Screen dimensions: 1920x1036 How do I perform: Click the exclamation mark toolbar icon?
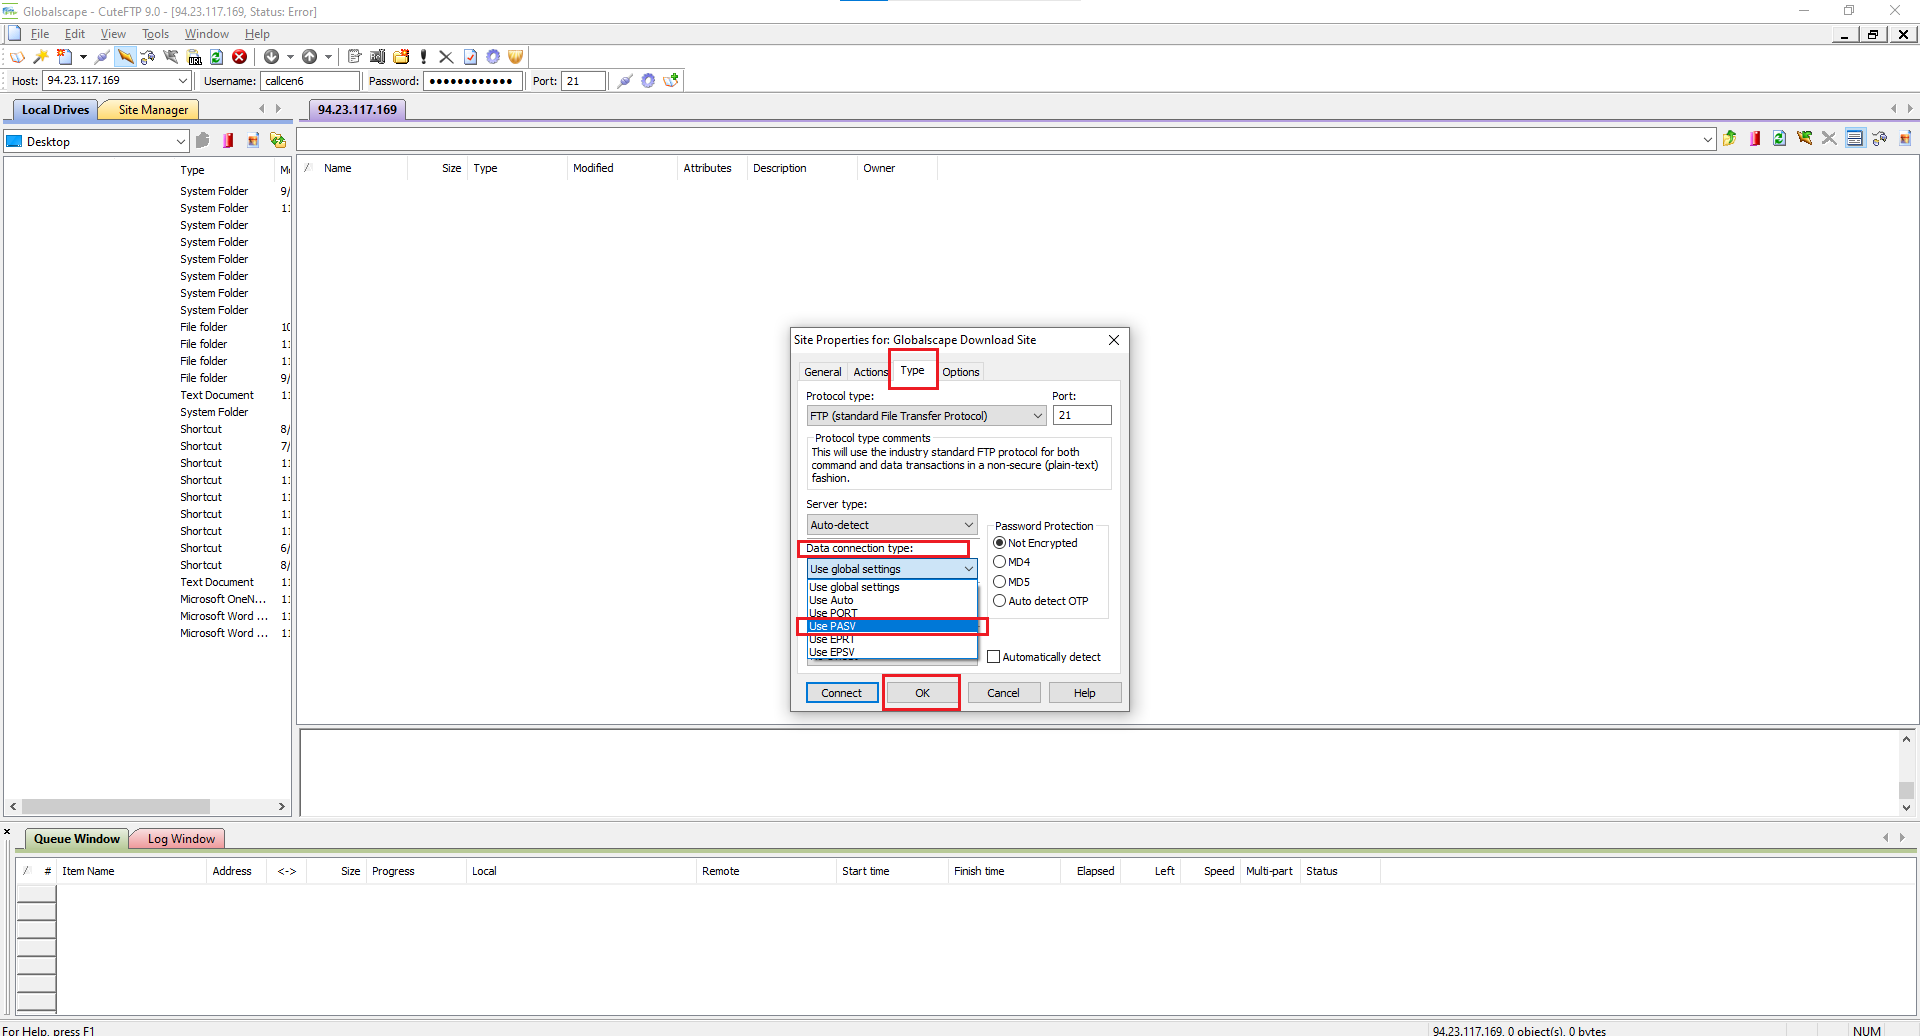point(424,57)
